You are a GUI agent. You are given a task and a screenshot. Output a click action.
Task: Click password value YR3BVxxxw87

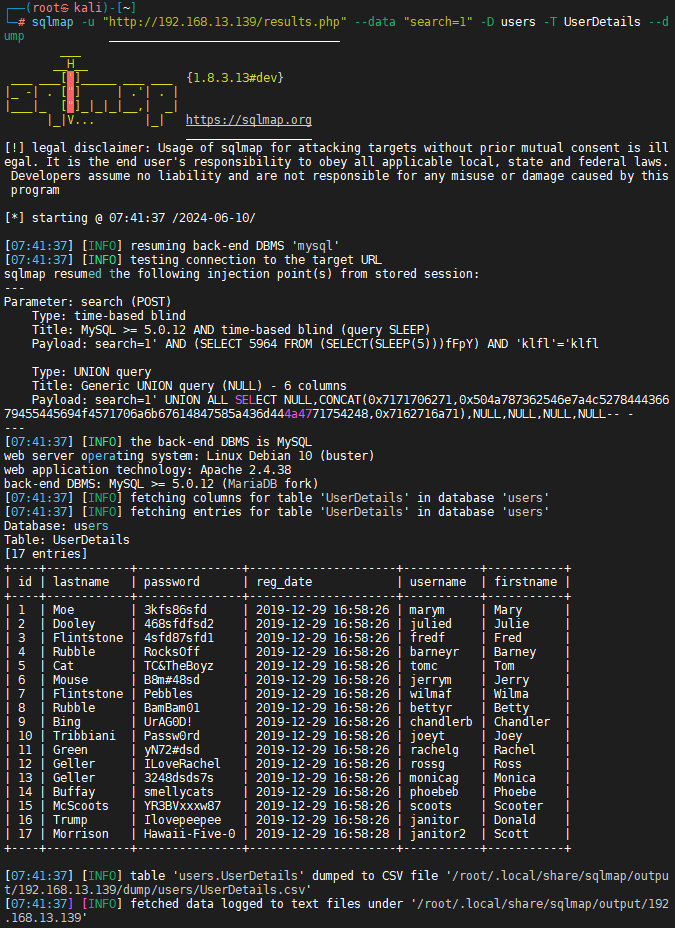182,806
